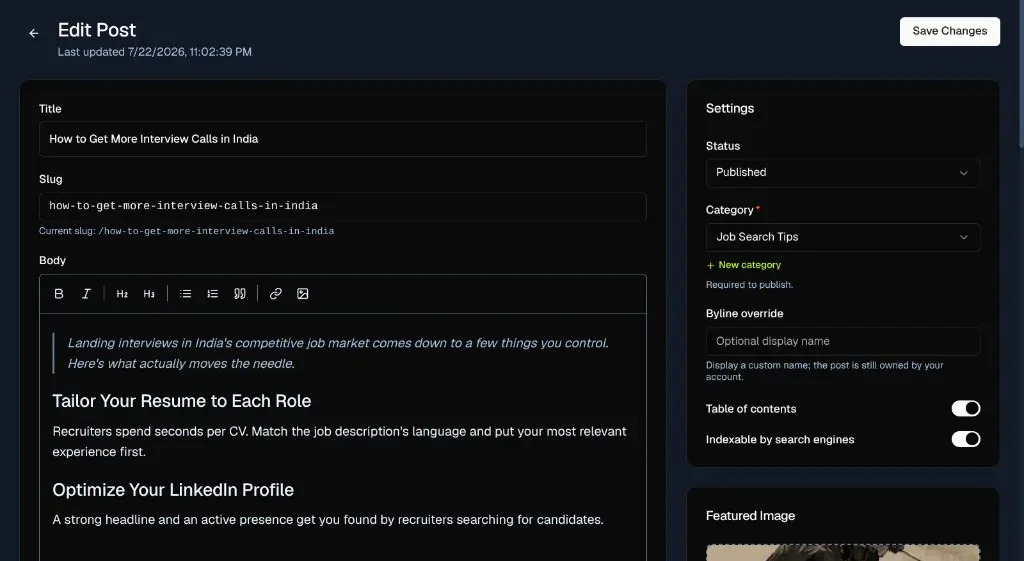Image resolution: width=1024 pixels, height=561 pixels.
Task: Click the page's vertical scrollbar
Action: click(x=1020, y=72)
